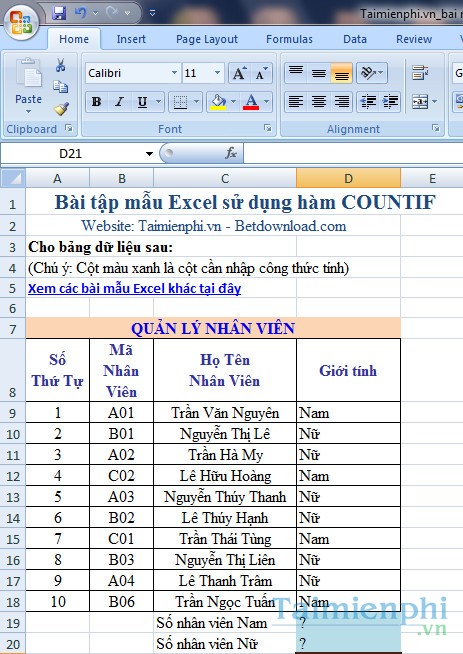Save the workbook using the floppy icon
Viewport: 463px width, 654px height.
[59, 13]
